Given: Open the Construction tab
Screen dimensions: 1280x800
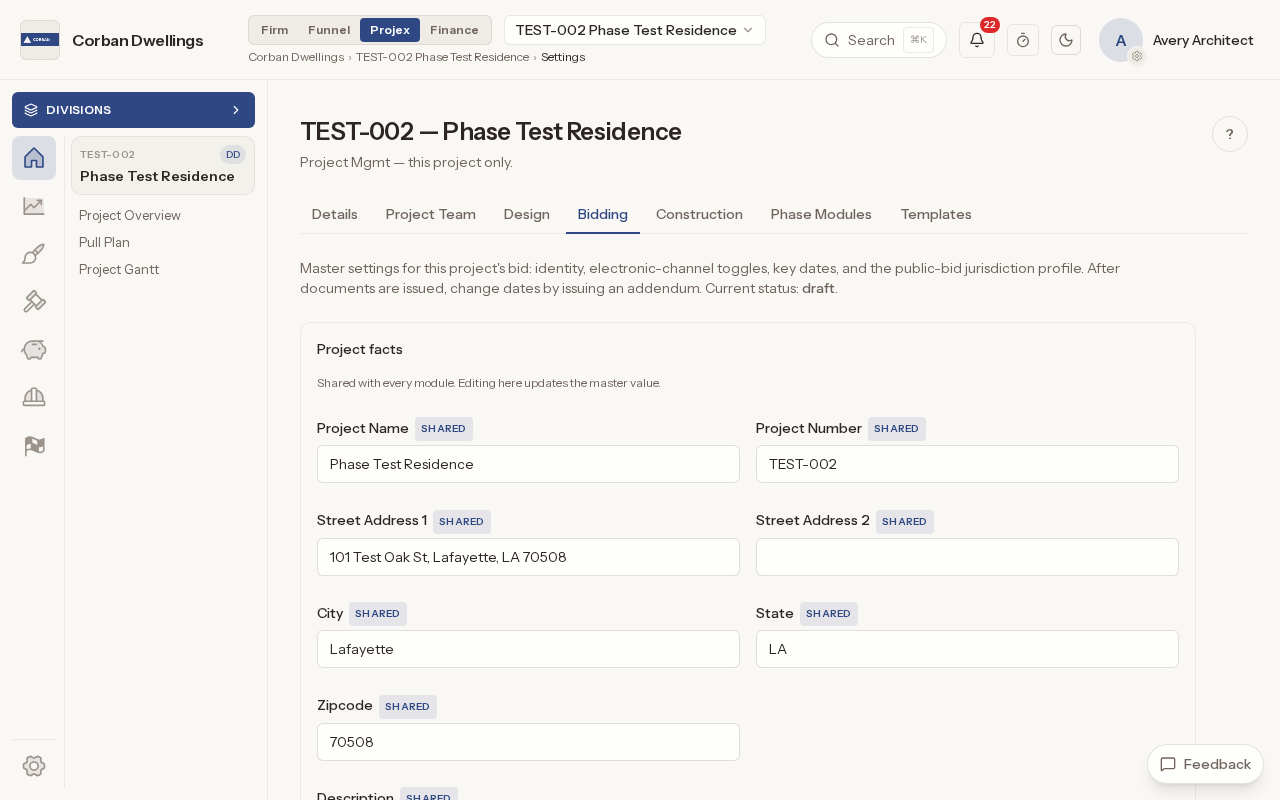Looking at the screenshot, I should (699, 214).
